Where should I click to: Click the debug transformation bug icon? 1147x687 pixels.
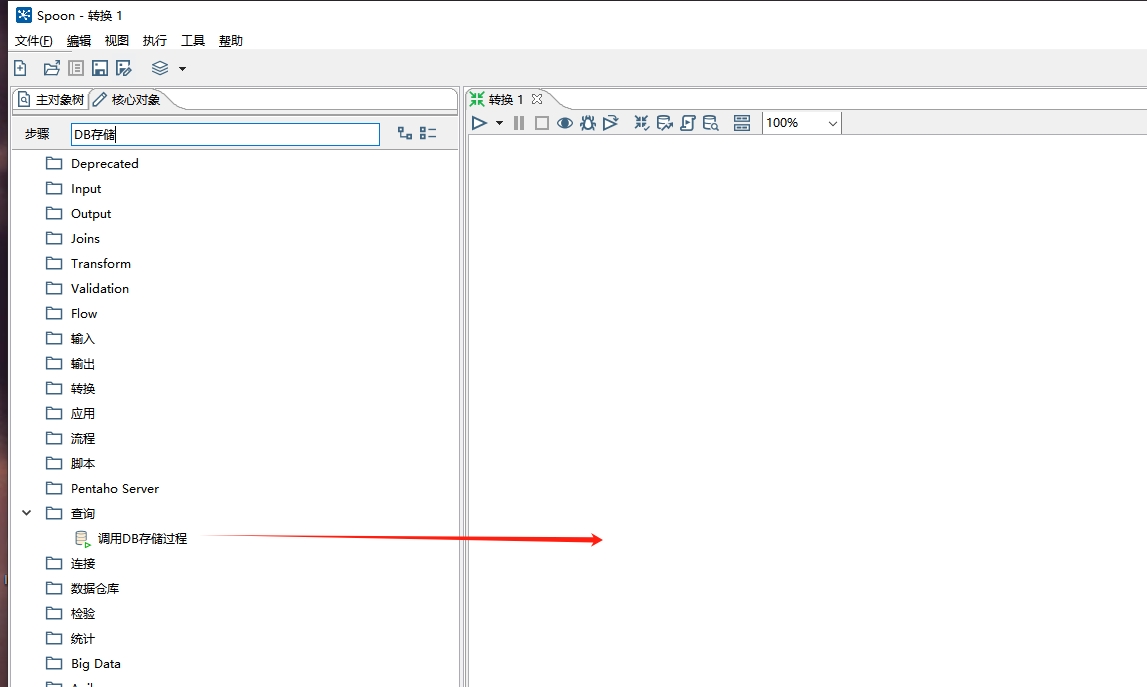pyautogui.click(x=588, y=123)
